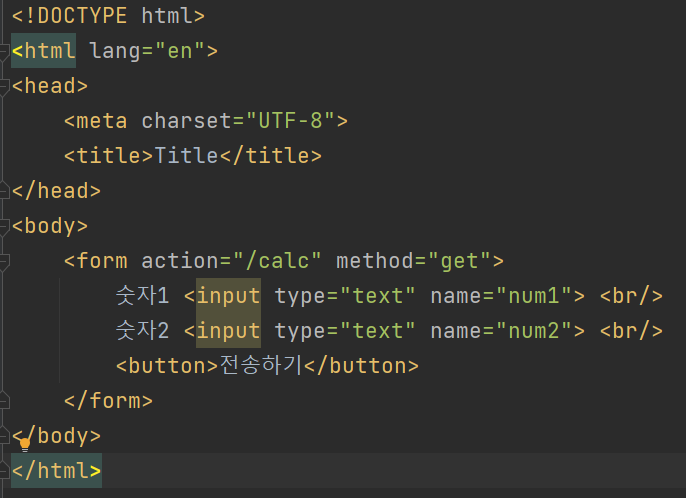Click the highlighted closing html tag
Screen dimensions: 686x498
pos(56,471)
